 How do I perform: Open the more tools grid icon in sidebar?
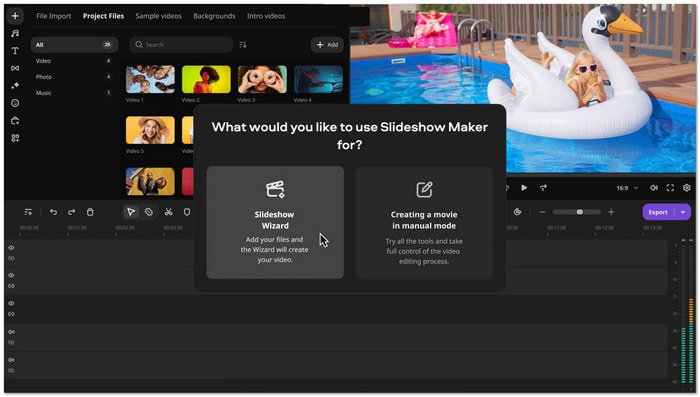pyautogui.click(x=15, y=138)
